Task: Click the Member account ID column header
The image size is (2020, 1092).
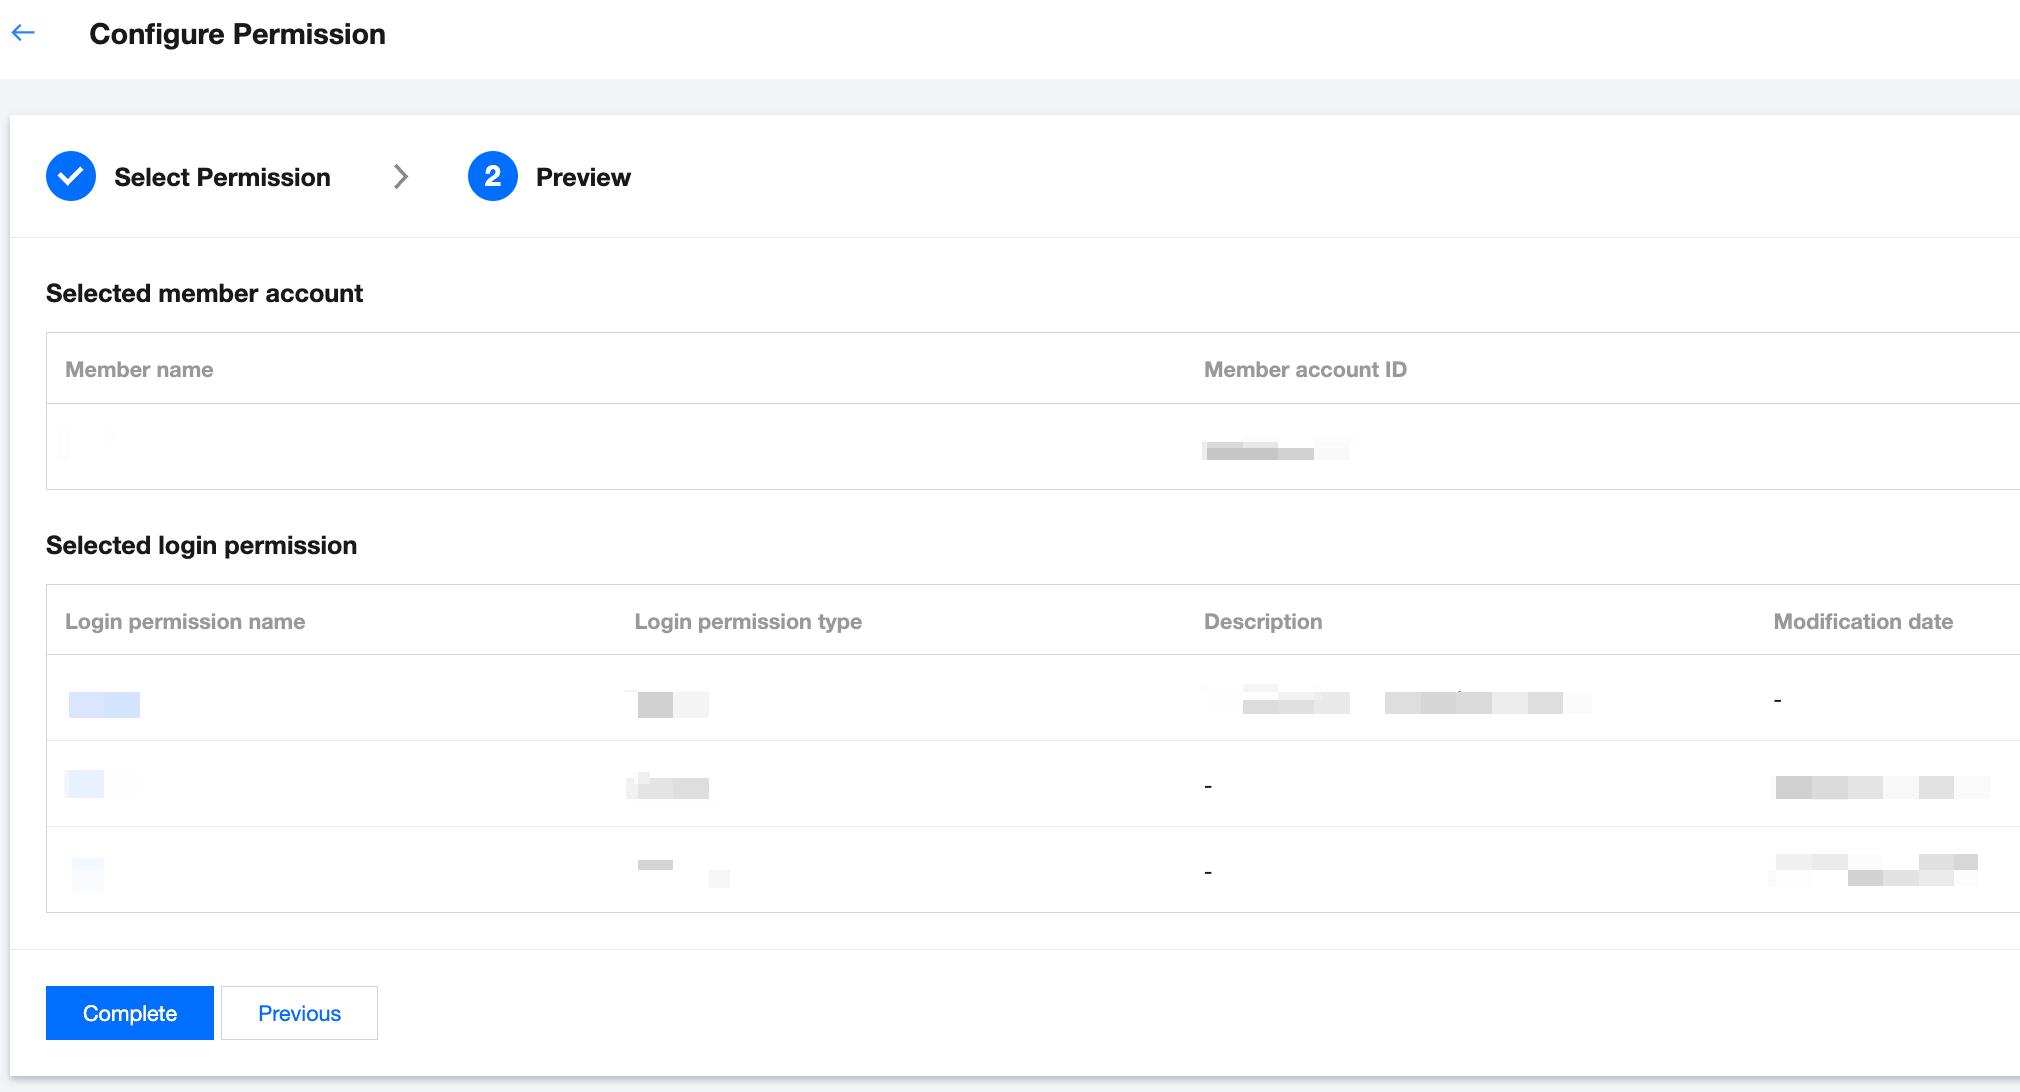Action: (1305, 370)
